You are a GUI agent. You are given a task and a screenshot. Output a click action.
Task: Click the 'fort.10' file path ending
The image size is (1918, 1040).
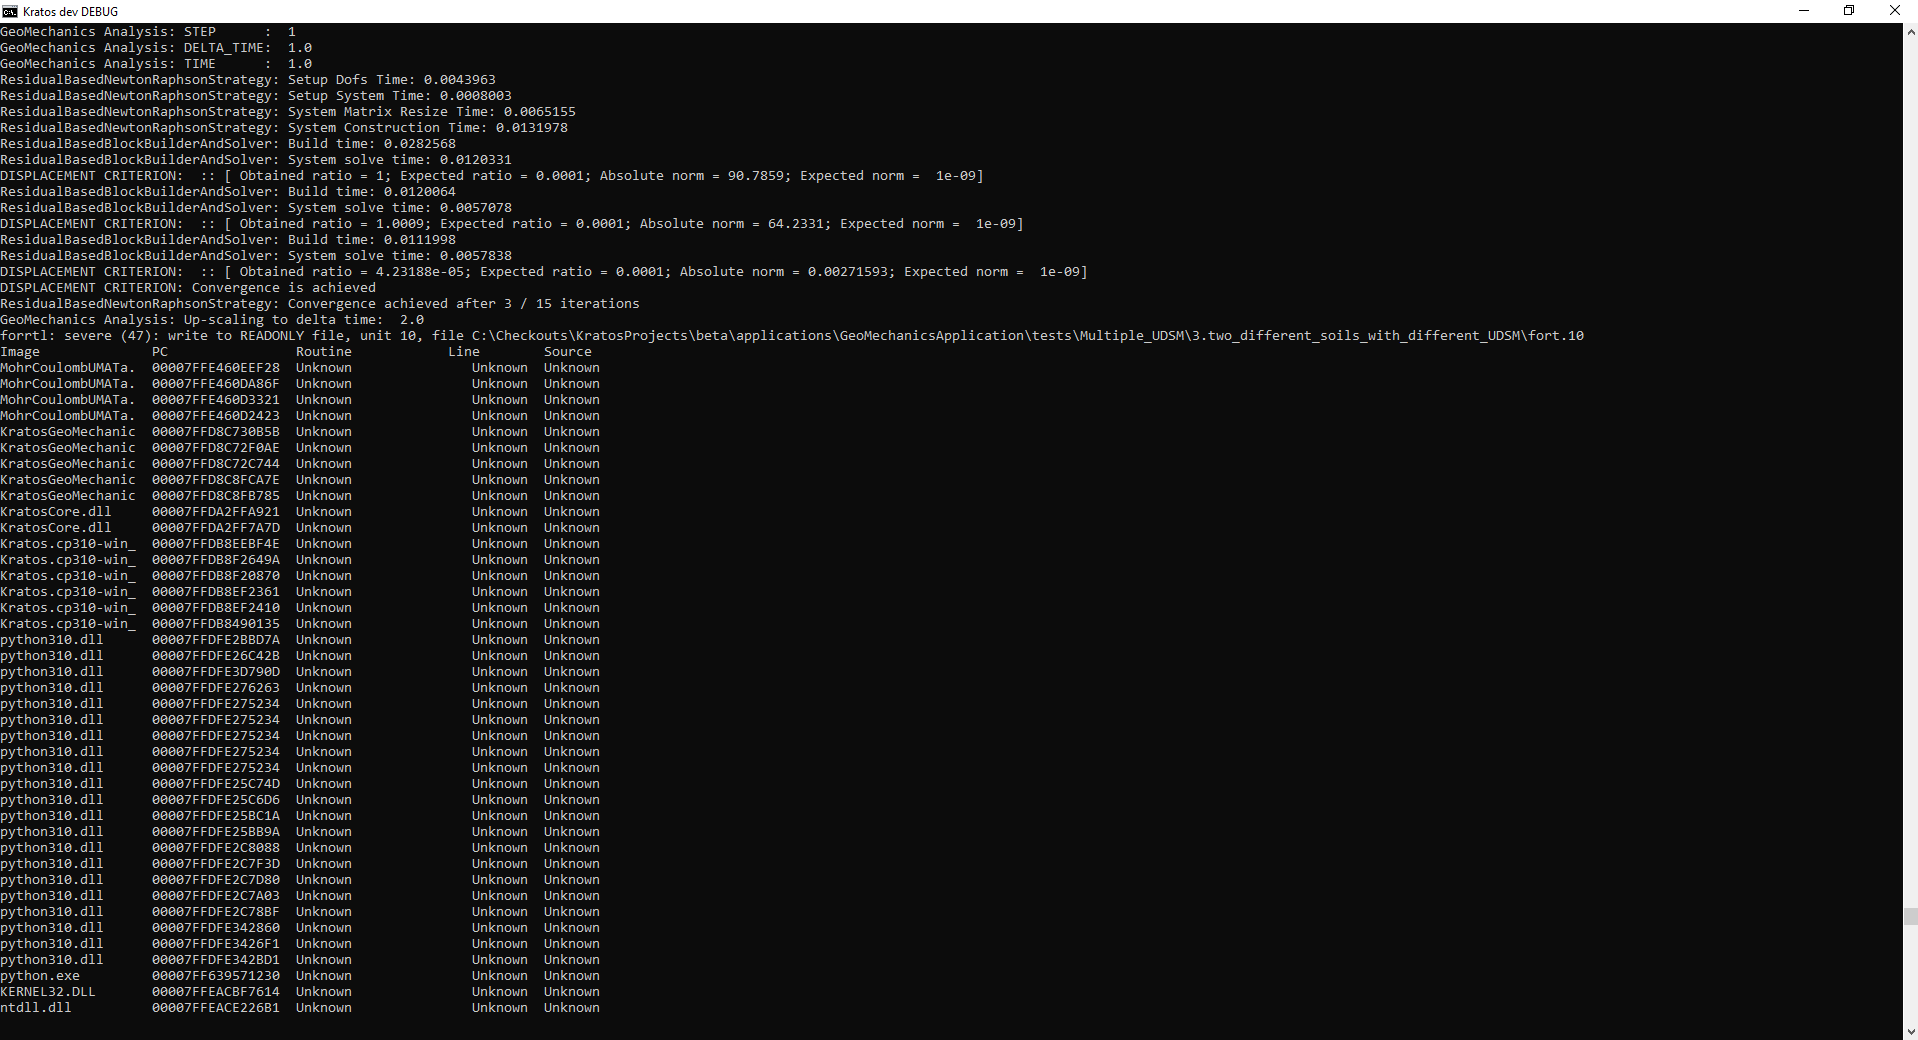coord(1556,336)
